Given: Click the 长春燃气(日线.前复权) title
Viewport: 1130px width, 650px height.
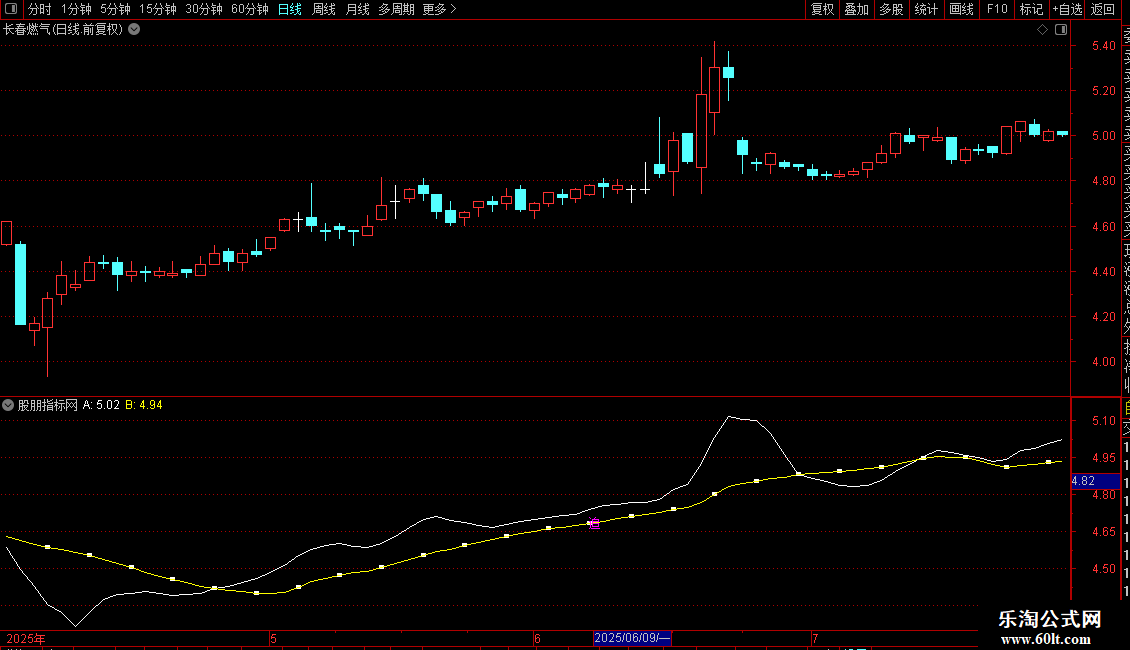Looking at the screenshot, I should tap(63, 30).
